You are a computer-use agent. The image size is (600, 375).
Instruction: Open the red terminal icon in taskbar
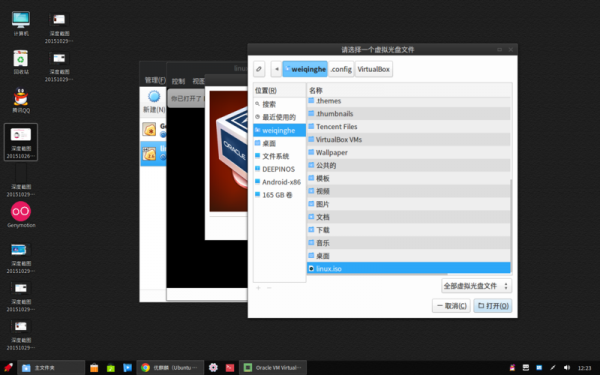[230, 368]
